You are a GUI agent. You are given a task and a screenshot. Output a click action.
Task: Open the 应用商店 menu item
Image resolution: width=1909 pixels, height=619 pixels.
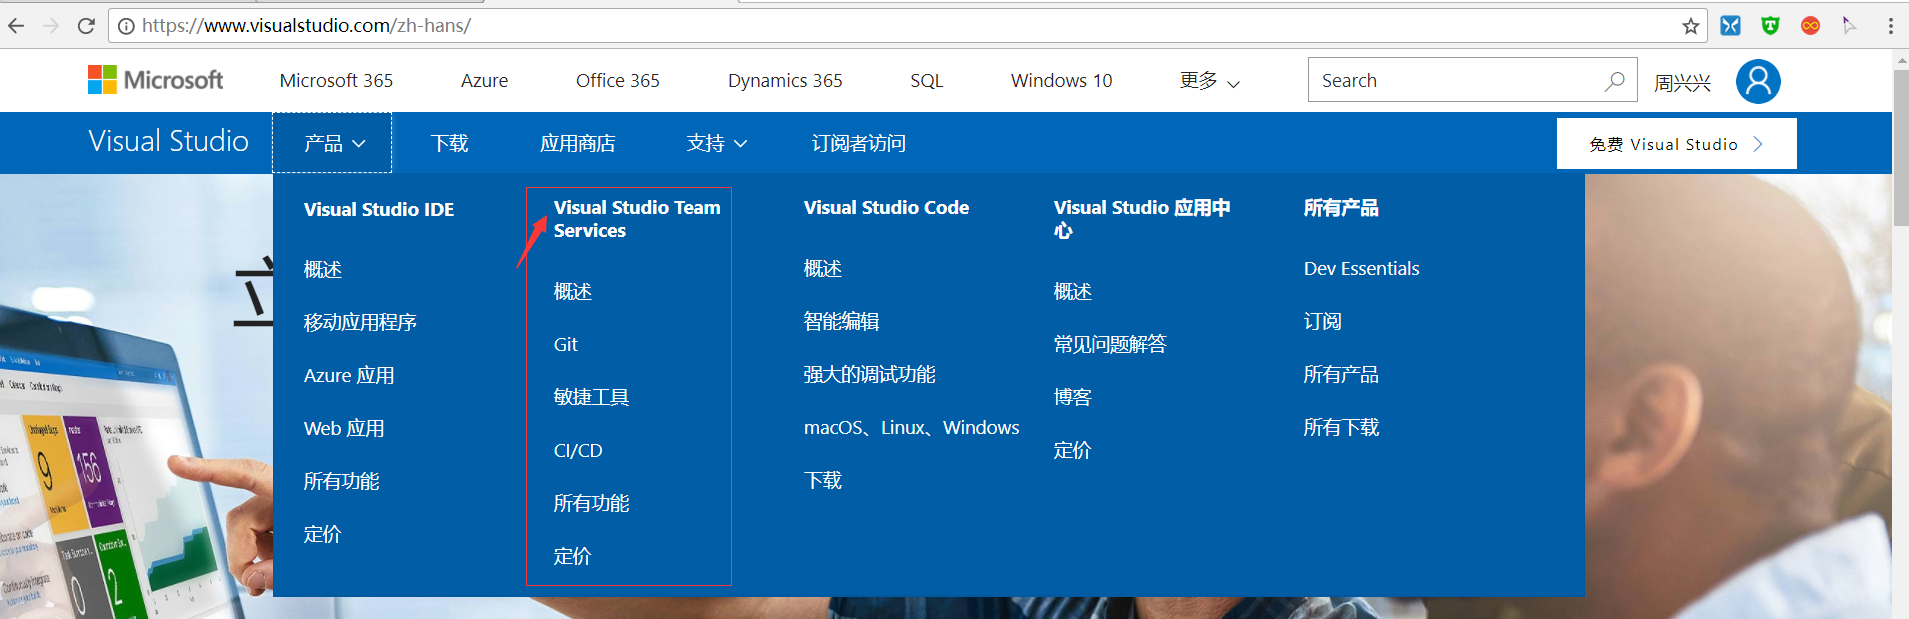(577, 143)
